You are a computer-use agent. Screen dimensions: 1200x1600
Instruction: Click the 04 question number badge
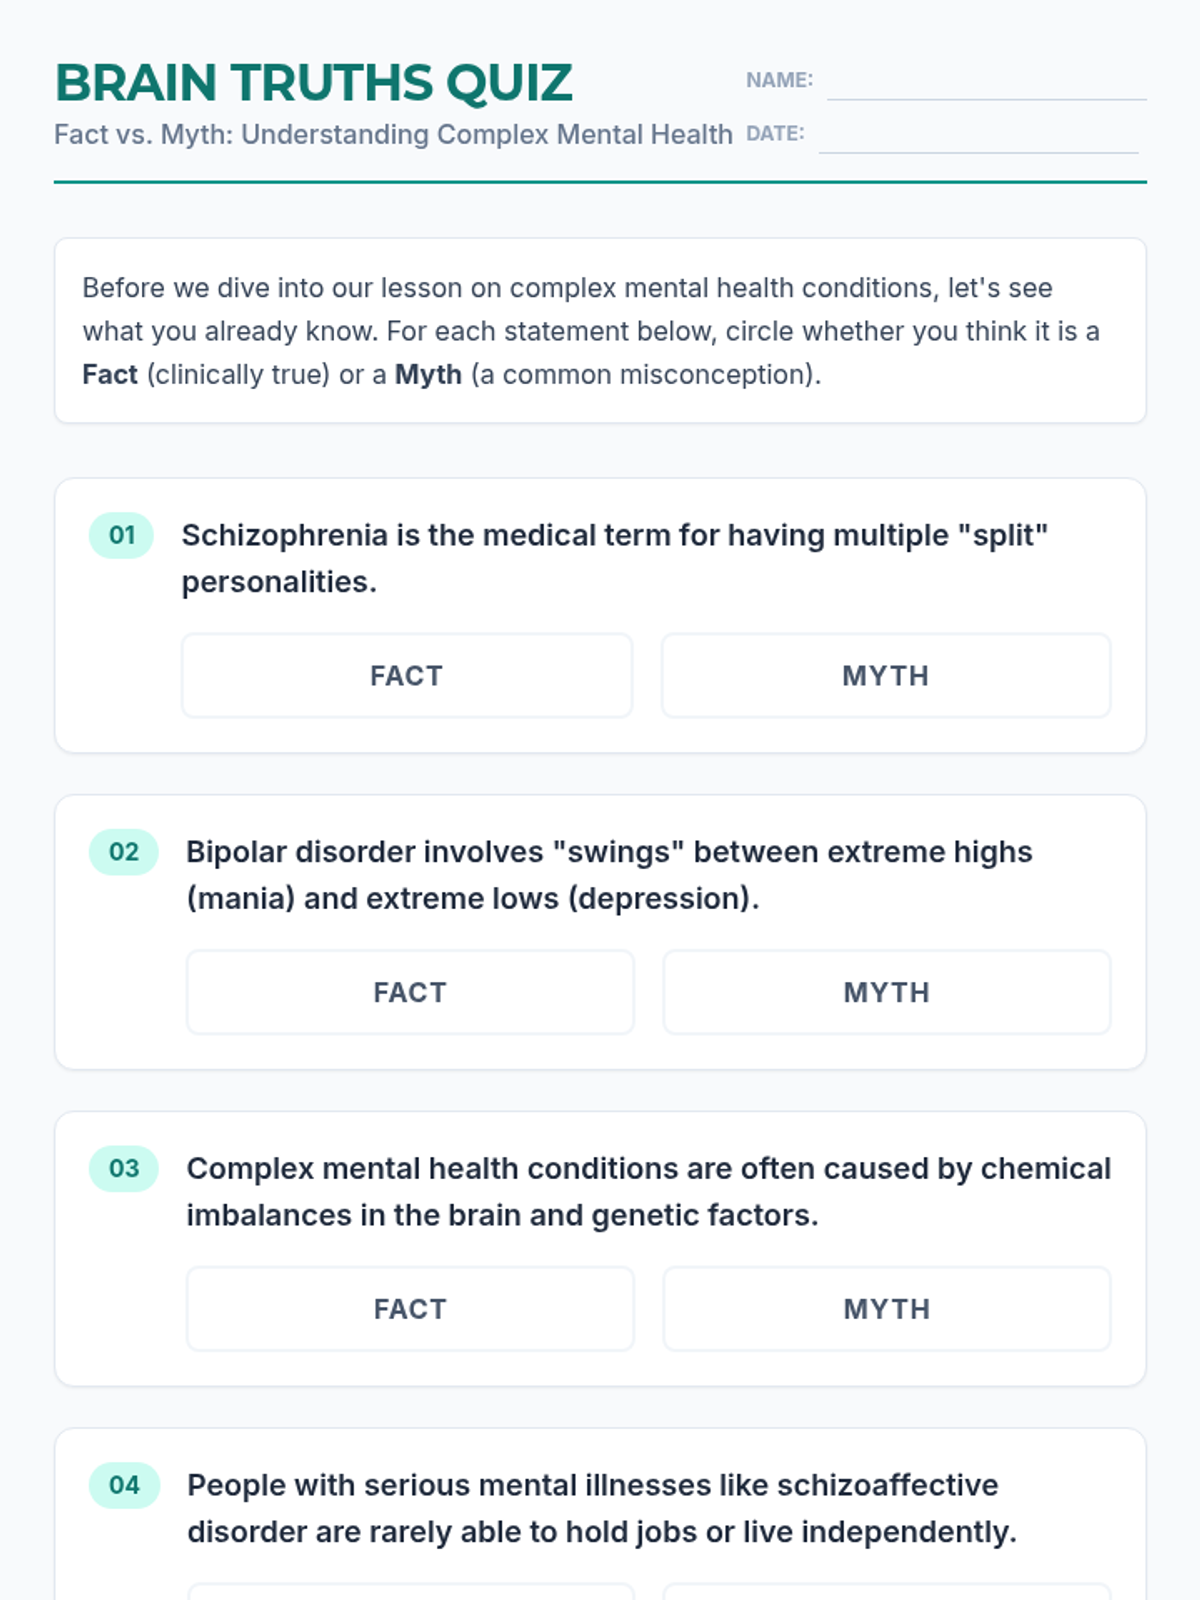tap(124, 1485)
